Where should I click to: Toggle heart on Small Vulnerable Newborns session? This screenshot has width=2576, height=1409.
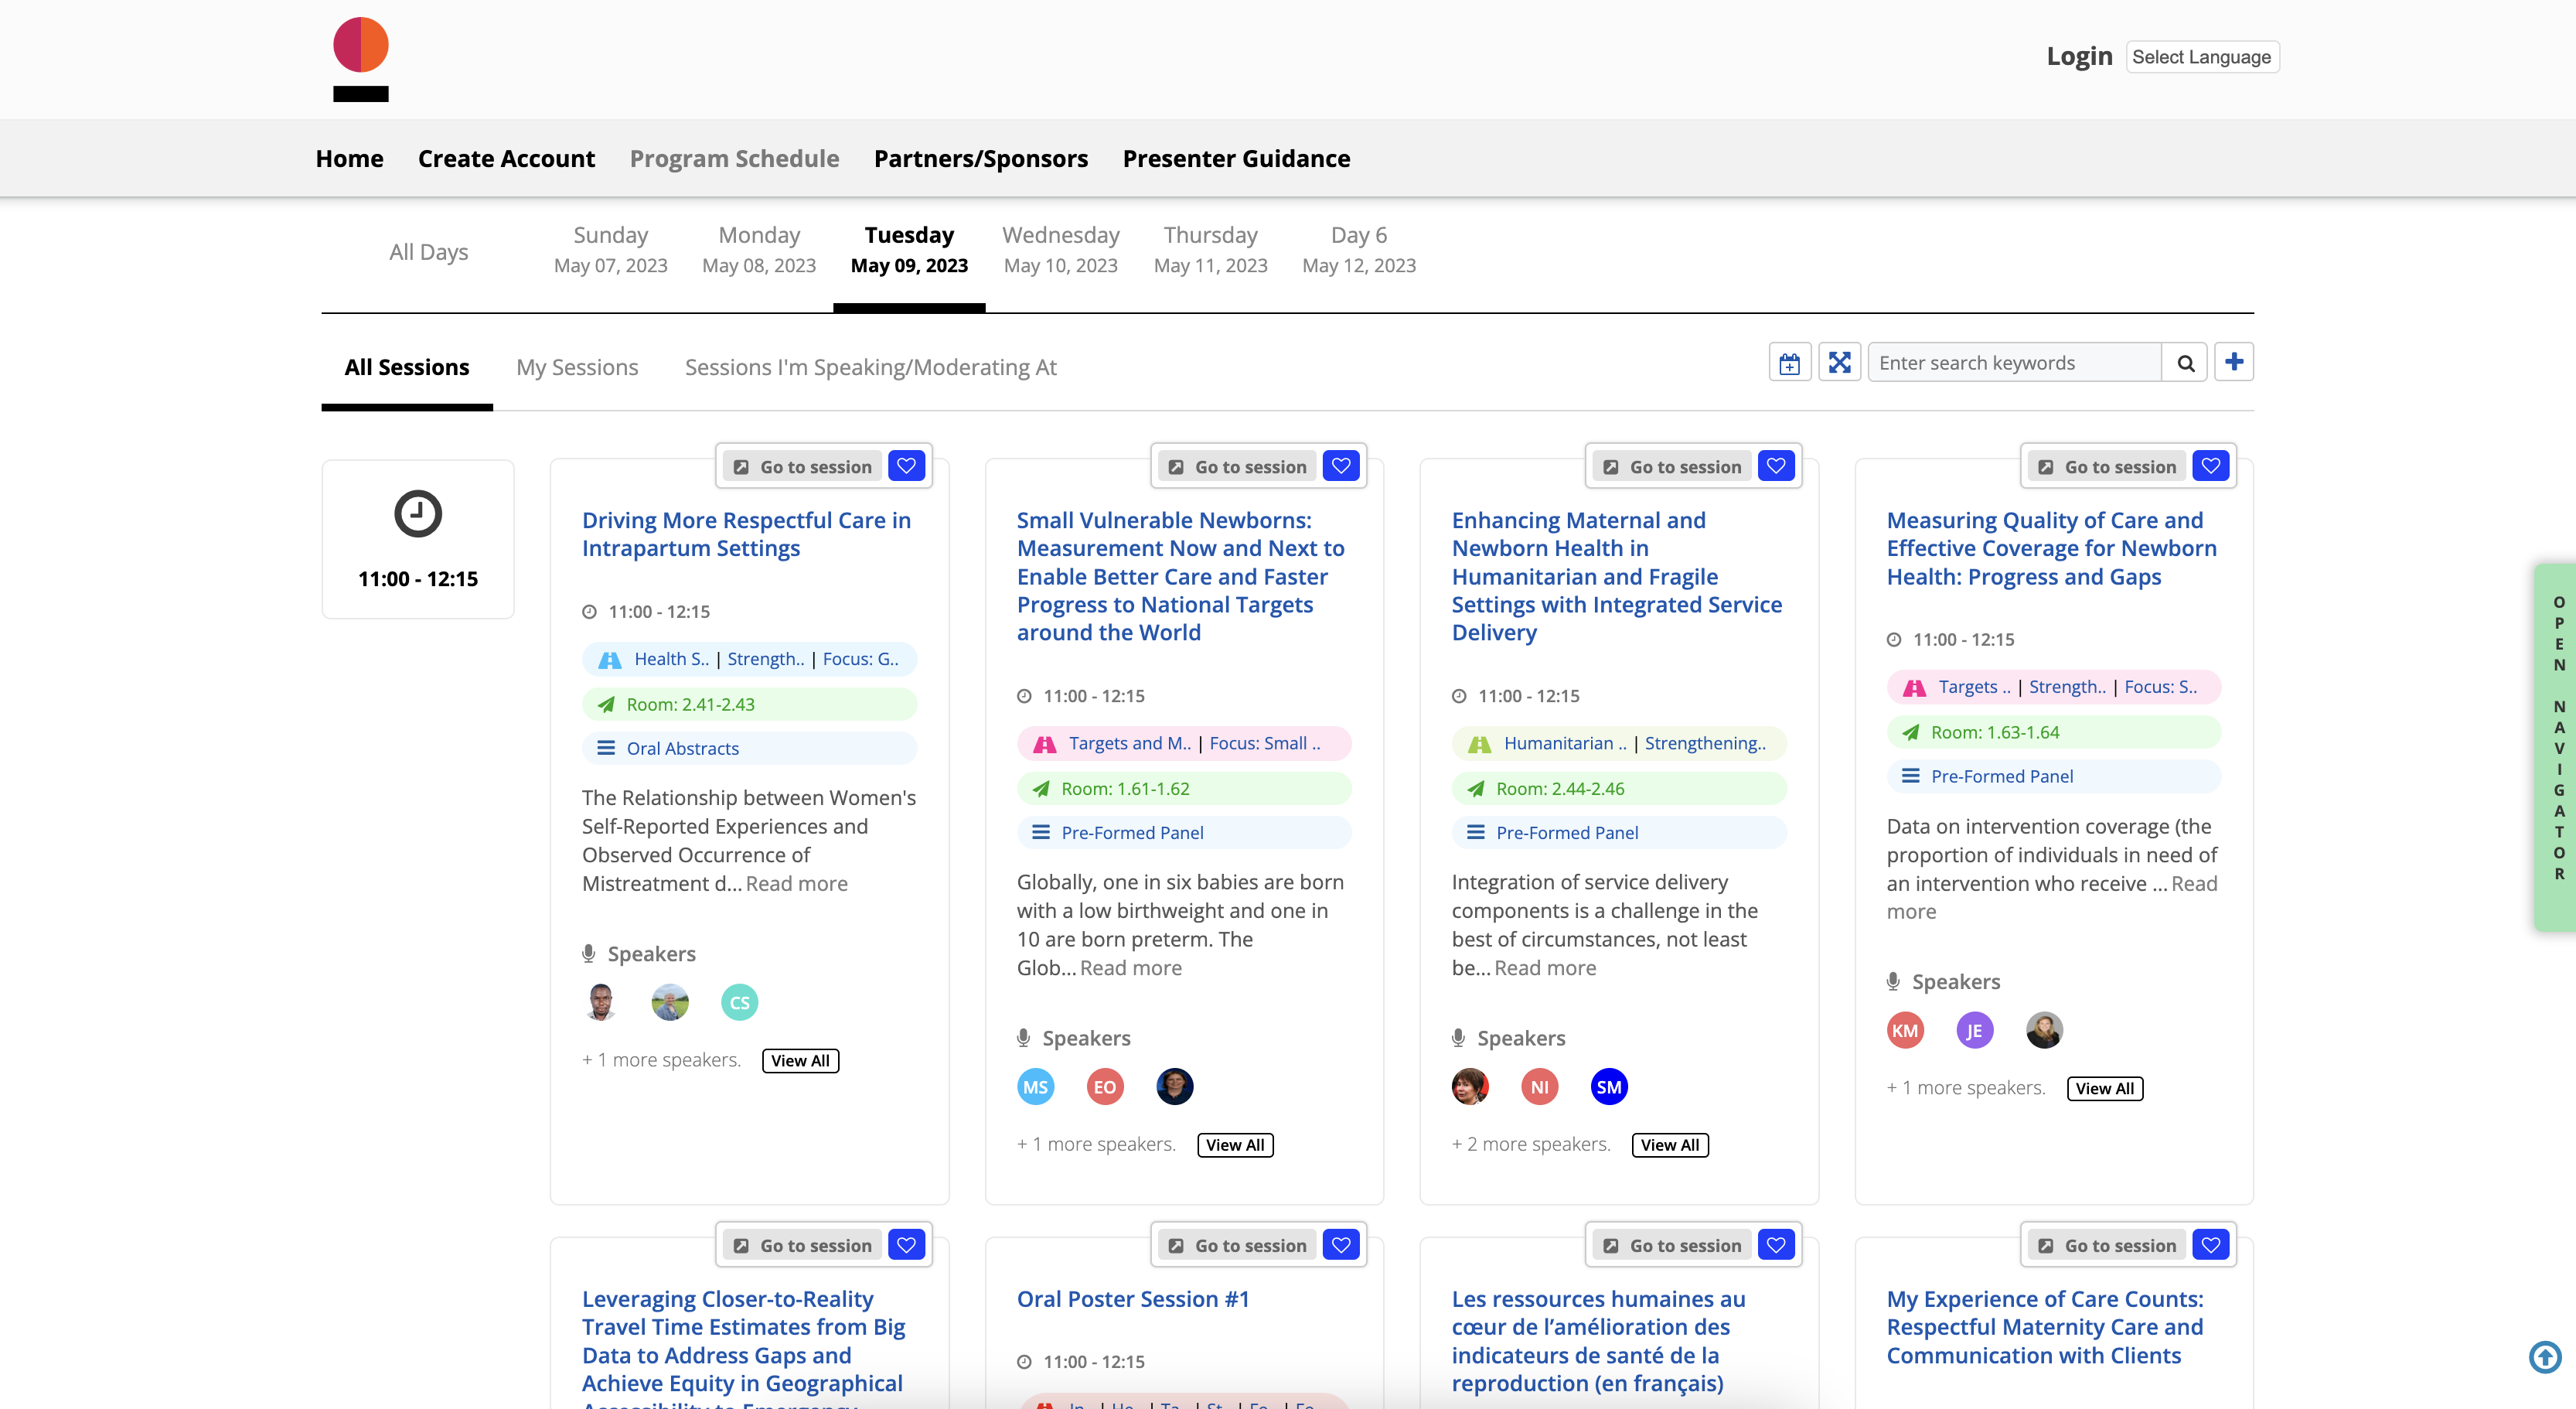[x=1341, y=466]
